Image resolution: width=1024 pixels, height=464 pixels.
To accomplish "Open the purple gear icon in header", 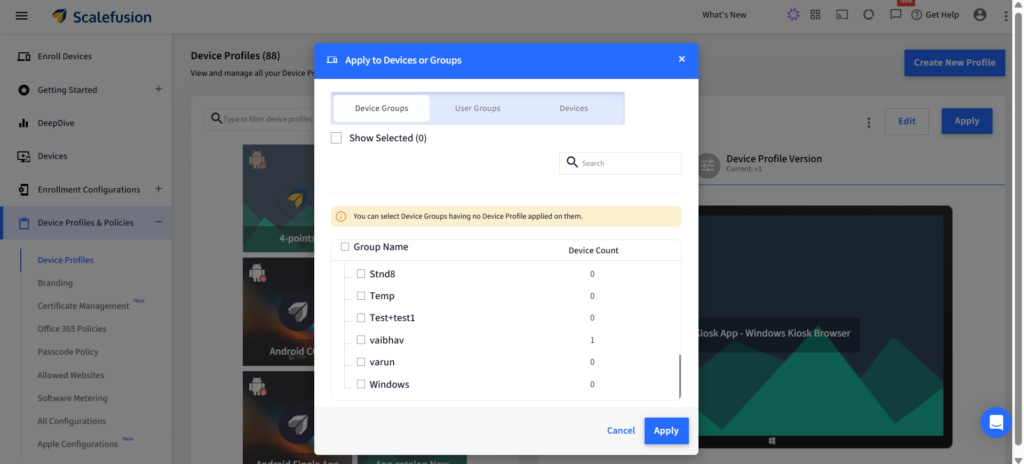I will coord(793,14).
